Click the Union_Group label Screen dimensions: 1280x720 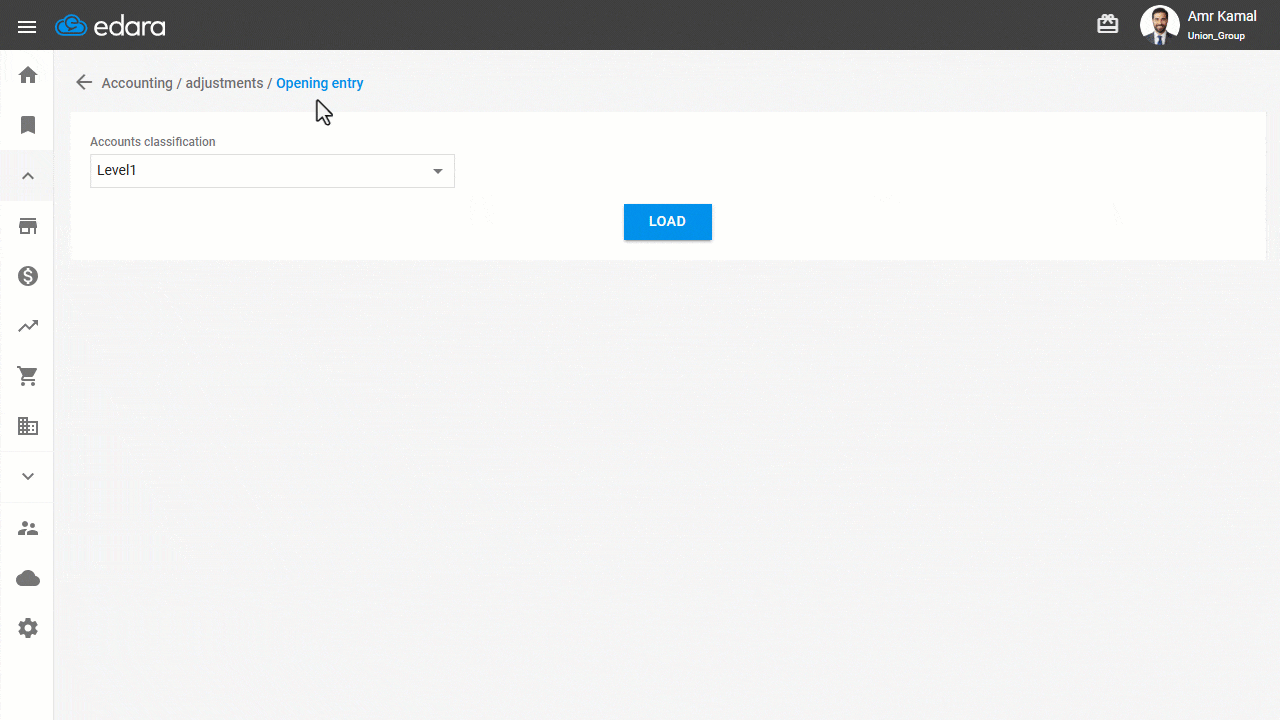click(x=1216, y=36)
